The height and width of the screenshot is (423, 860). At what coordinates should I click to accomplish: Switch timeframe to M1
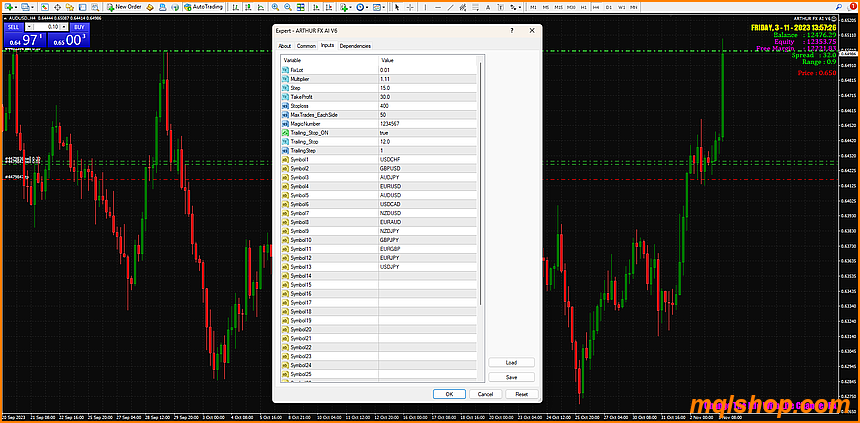(x=533, y=7)
